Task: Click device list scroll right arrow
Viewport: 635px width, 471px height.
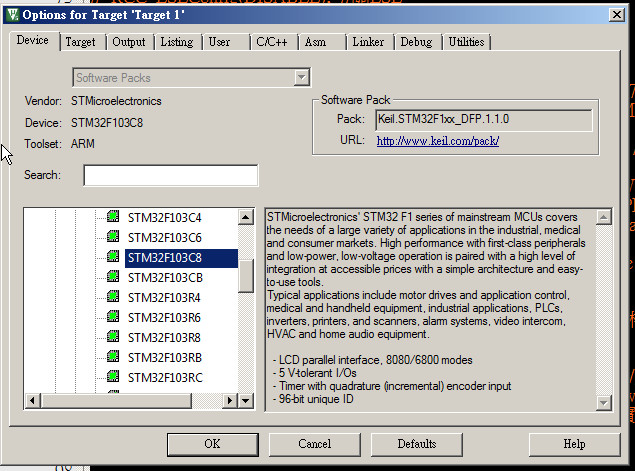Action: click(x=230, y=401)
